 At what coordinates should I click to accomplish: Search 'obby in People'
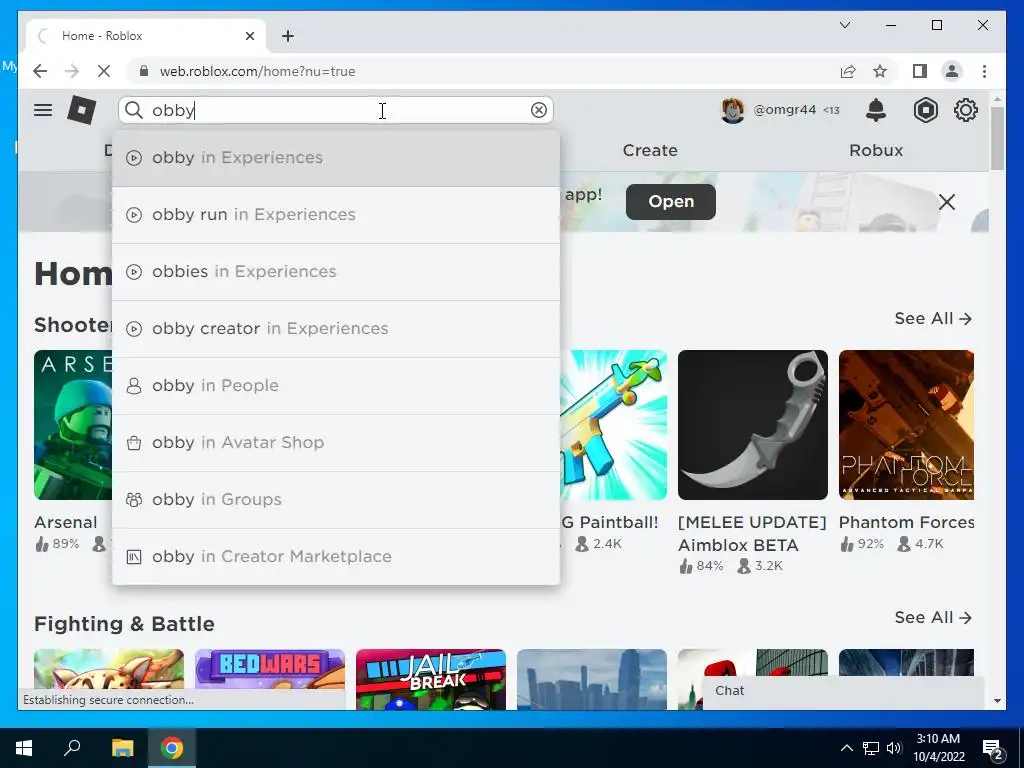(x=336, y=386)
